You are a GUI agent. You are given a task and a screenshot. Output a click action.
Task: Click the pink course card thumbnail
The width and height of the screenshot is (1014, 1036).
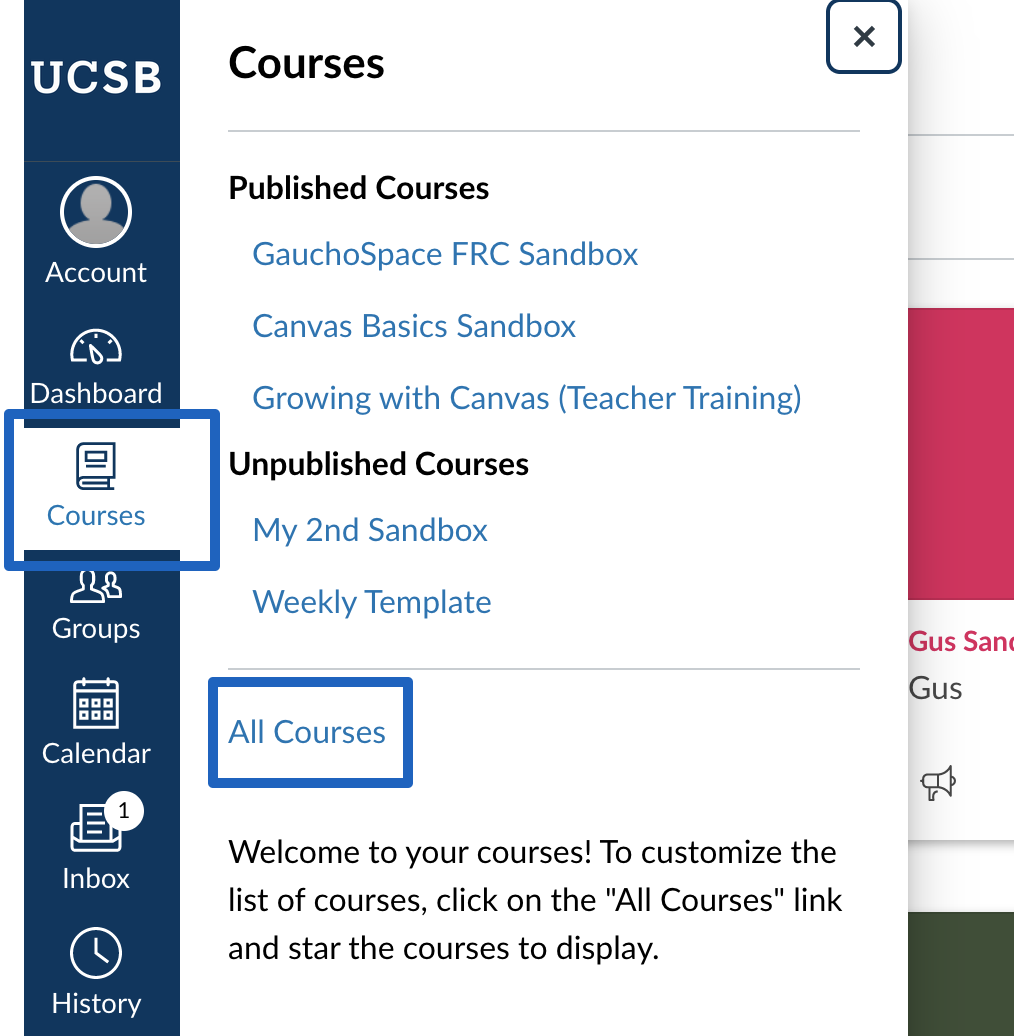pos(961,454)
